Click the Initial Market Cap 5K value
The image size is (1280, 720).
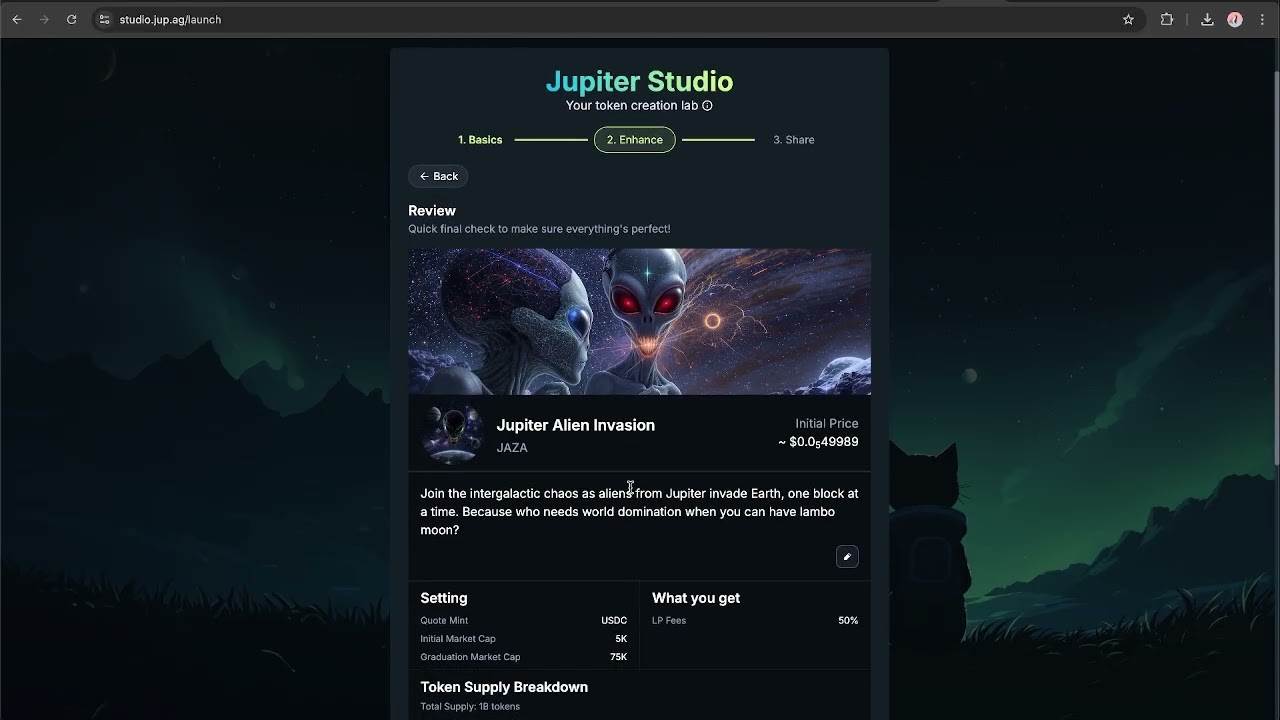click(x=621, y=639)
